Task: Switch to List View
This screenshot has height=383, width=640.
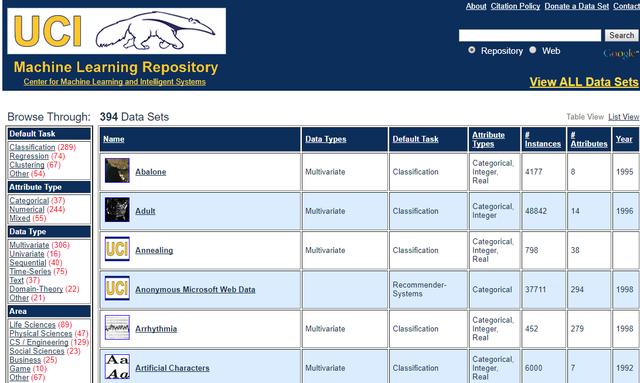Action: [623, 117]
